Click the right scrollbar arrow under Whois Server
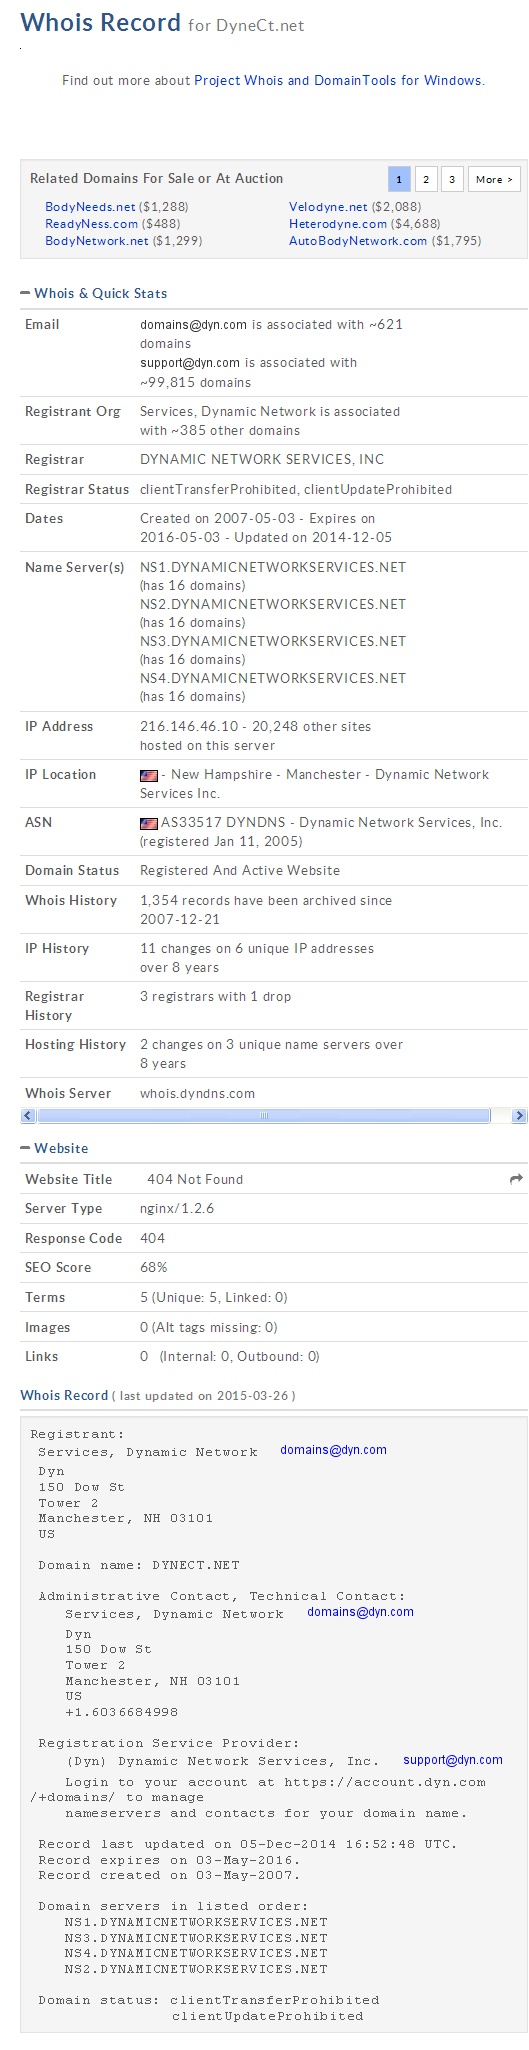 (x=519, y=1115)
